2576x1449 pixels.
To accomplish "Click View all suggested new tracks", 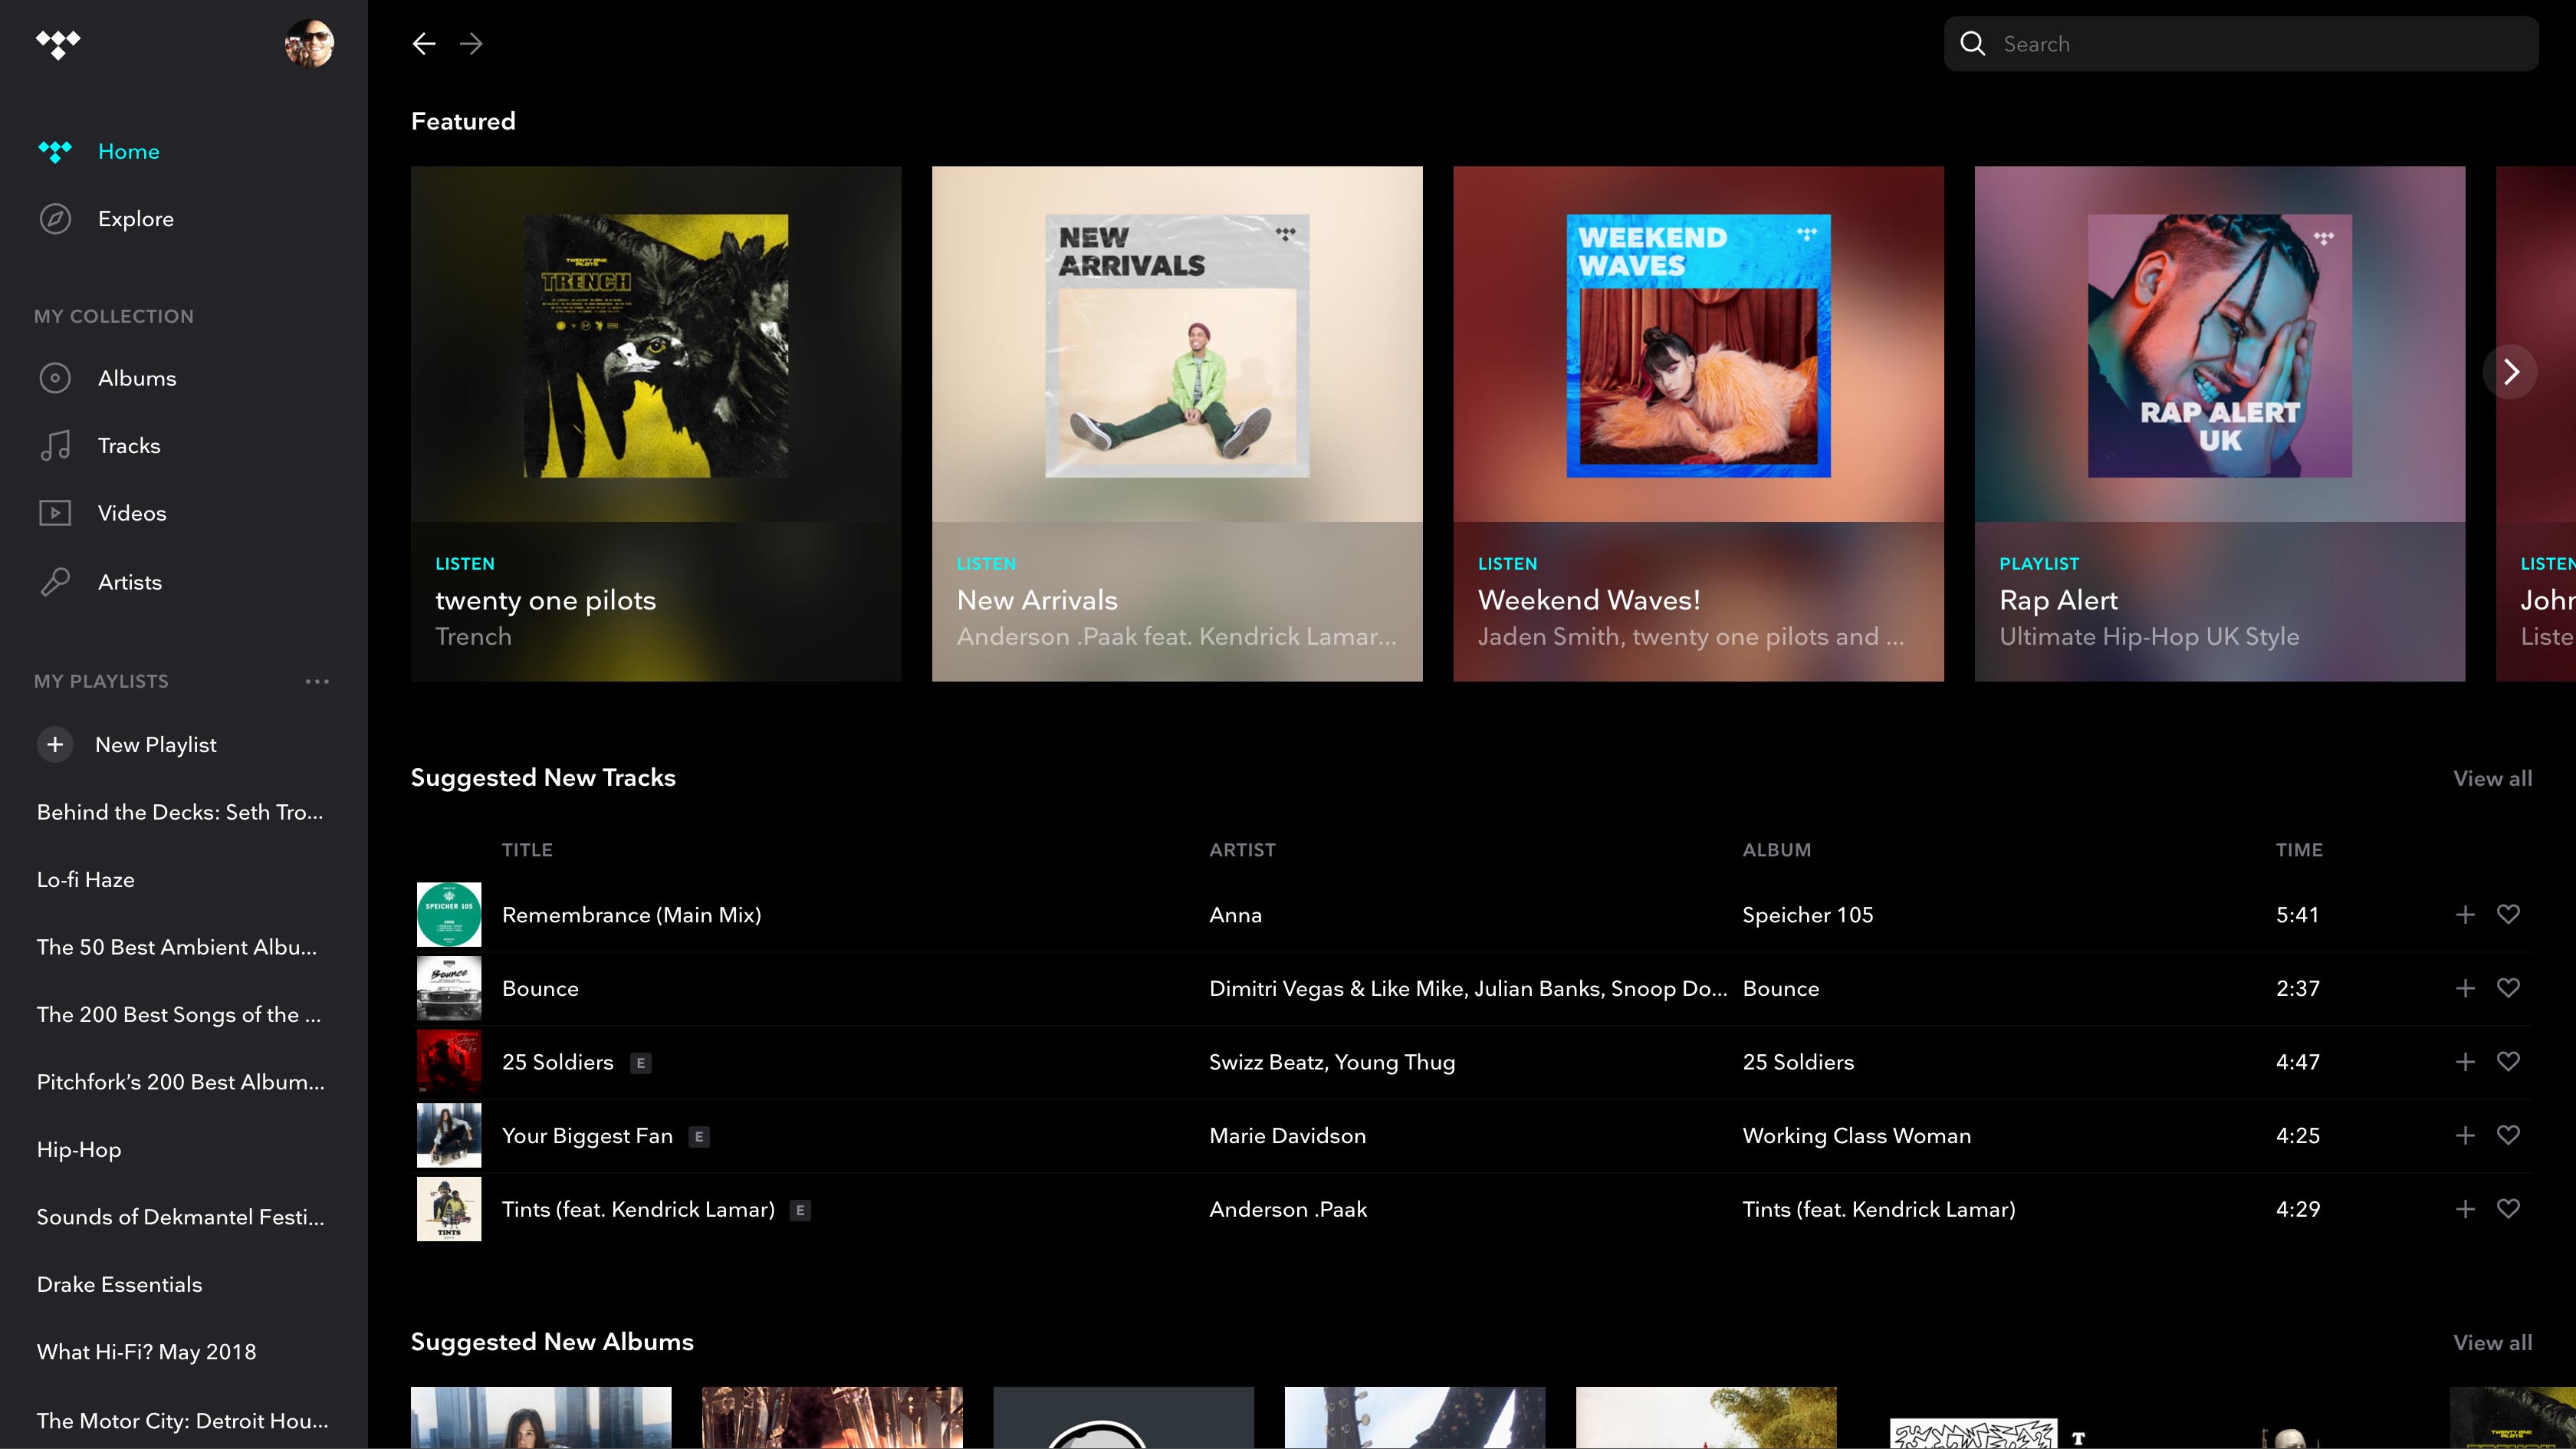I will [2493, 777].
